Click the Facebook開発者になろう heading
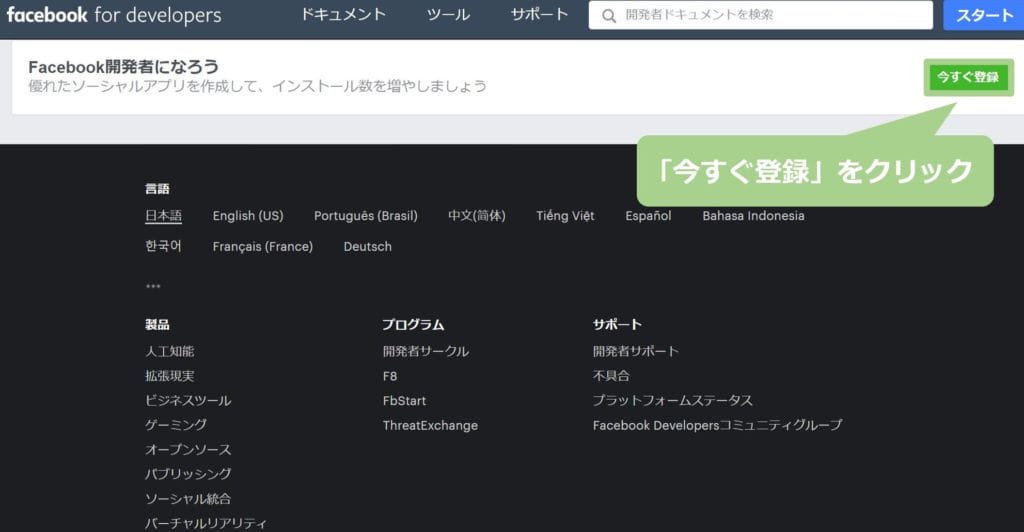The width and height of the screenshot is (1024, 532). 123,67
